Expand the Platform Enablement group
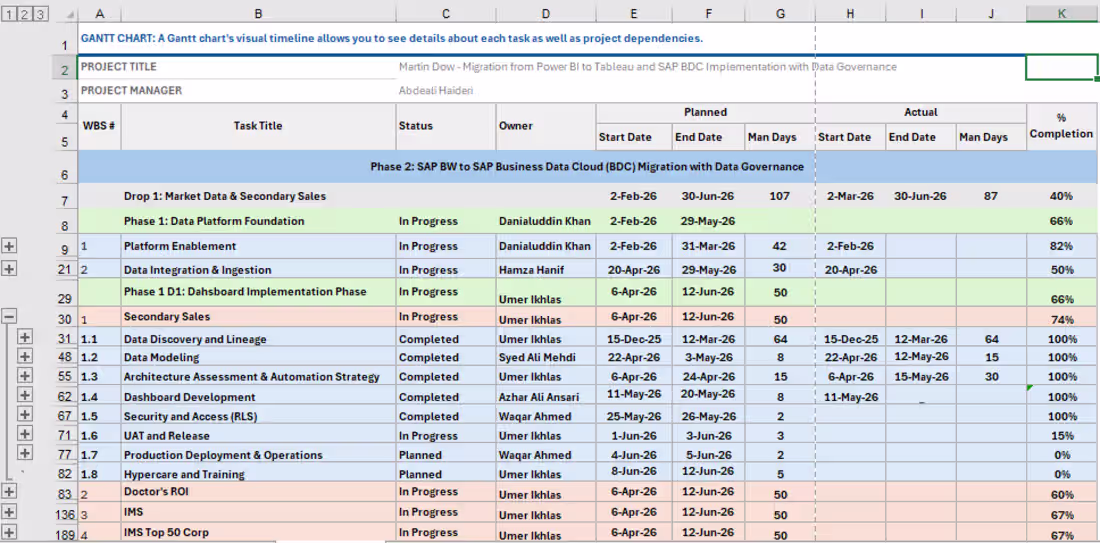This screenshot has width=1100, height=543. click(9, 246)
